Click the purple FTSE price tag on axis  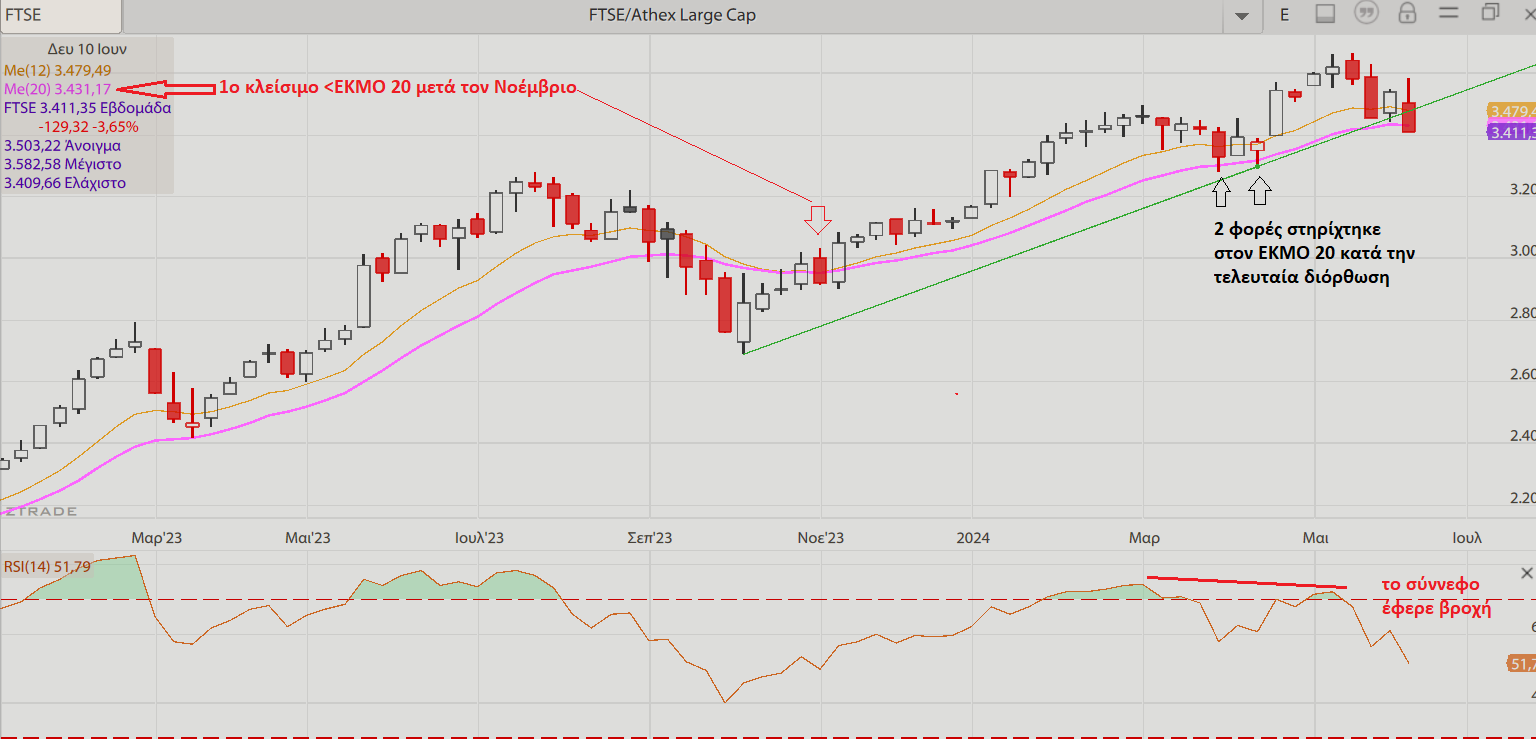tap(1511, 132)
